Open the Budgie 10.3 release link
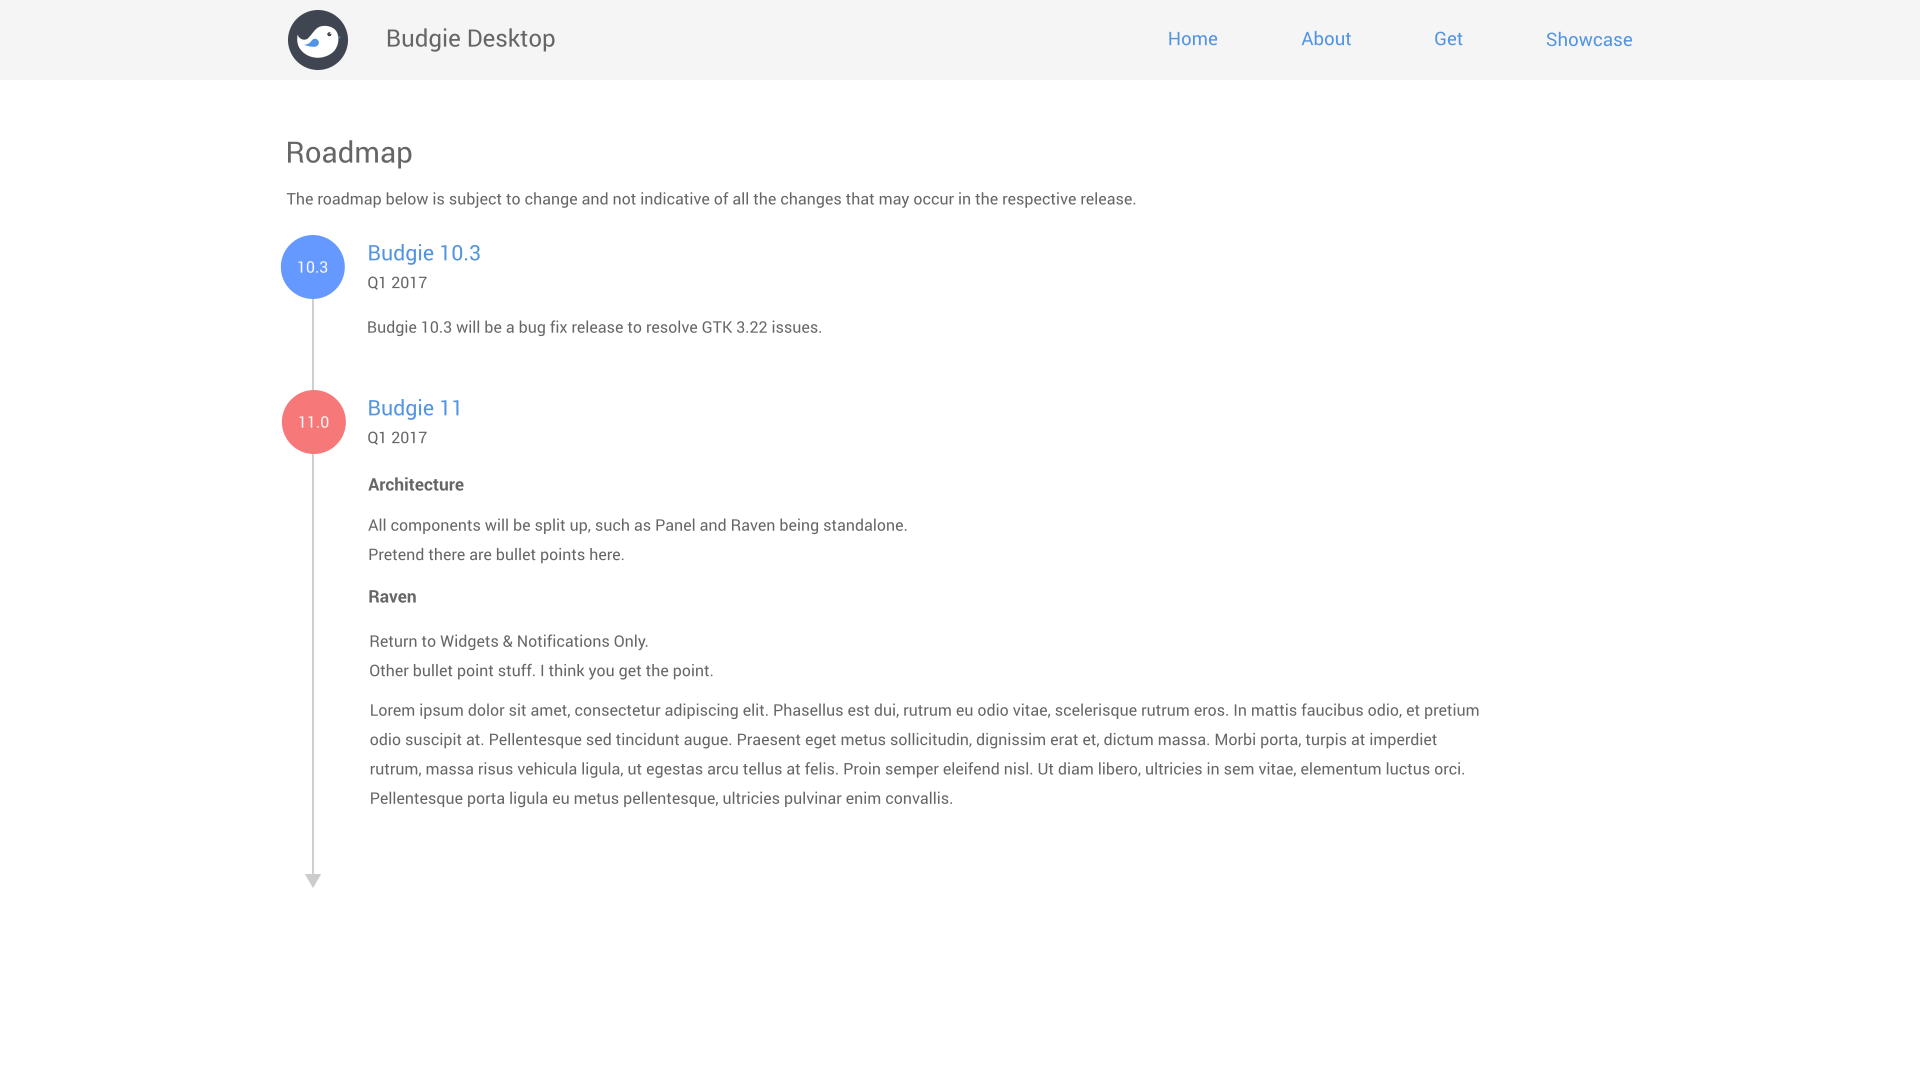Screen dimensions: 1920x1080 point(424,253)
